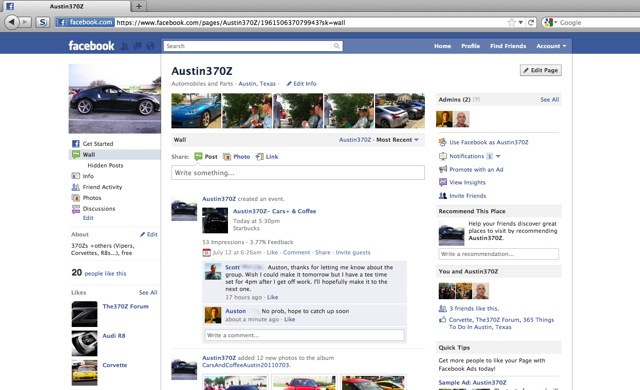Open notifications globe icon in header
The image size is (640, 390).
click(x=150, y=46)
